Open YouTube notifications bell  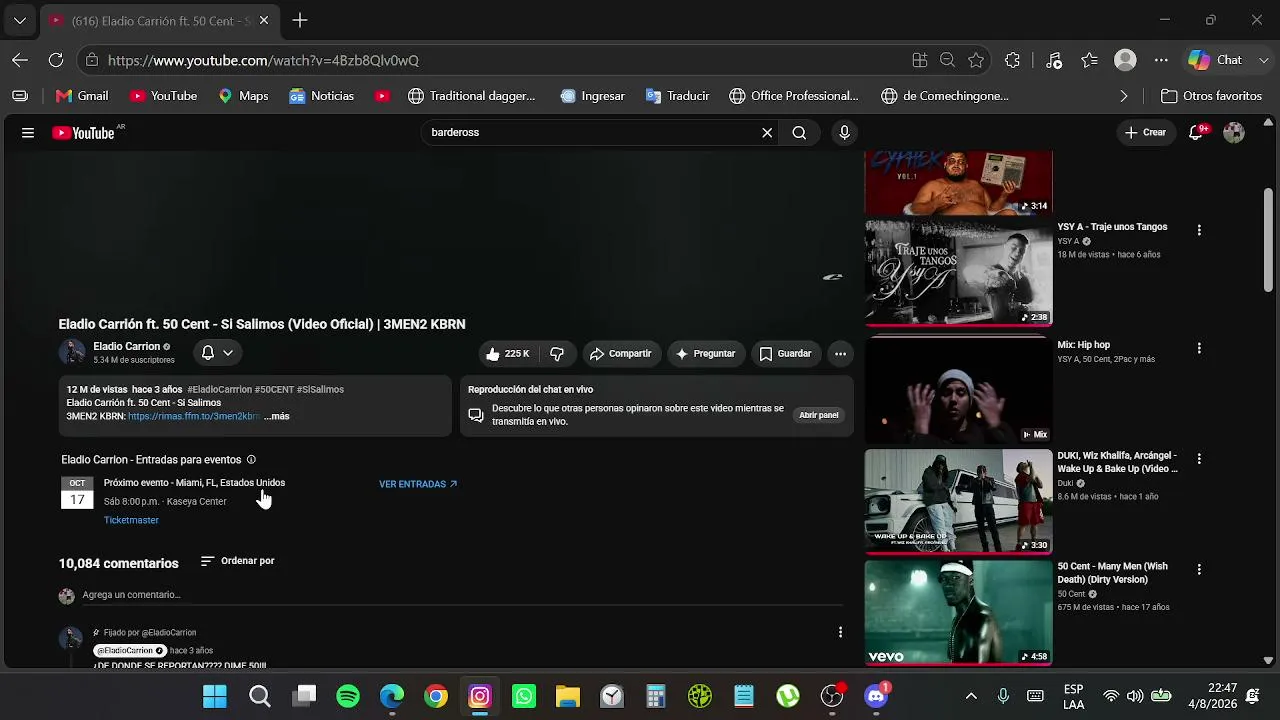click(x=1196, y=133)
